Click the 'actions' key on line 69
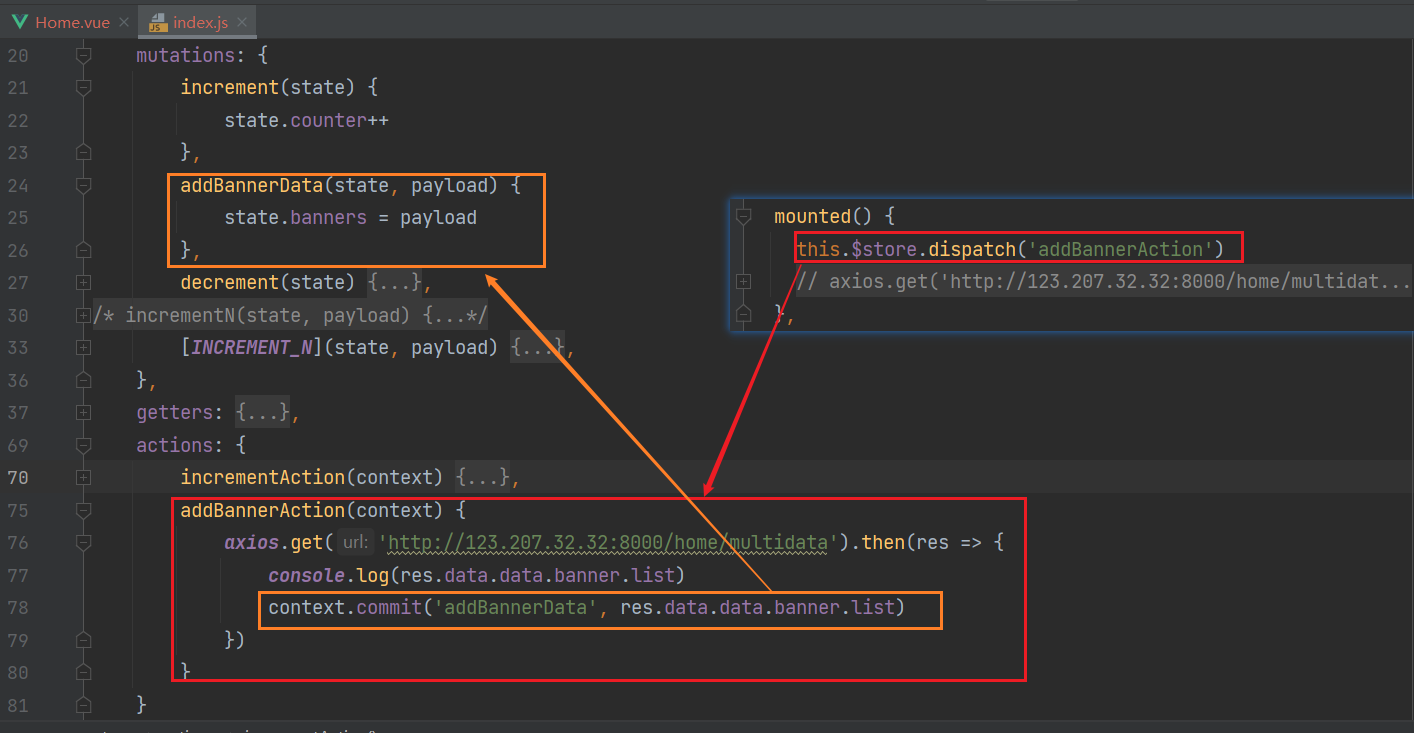The height and width of the screenshot is (733, 1414). (x=175, y=445)
